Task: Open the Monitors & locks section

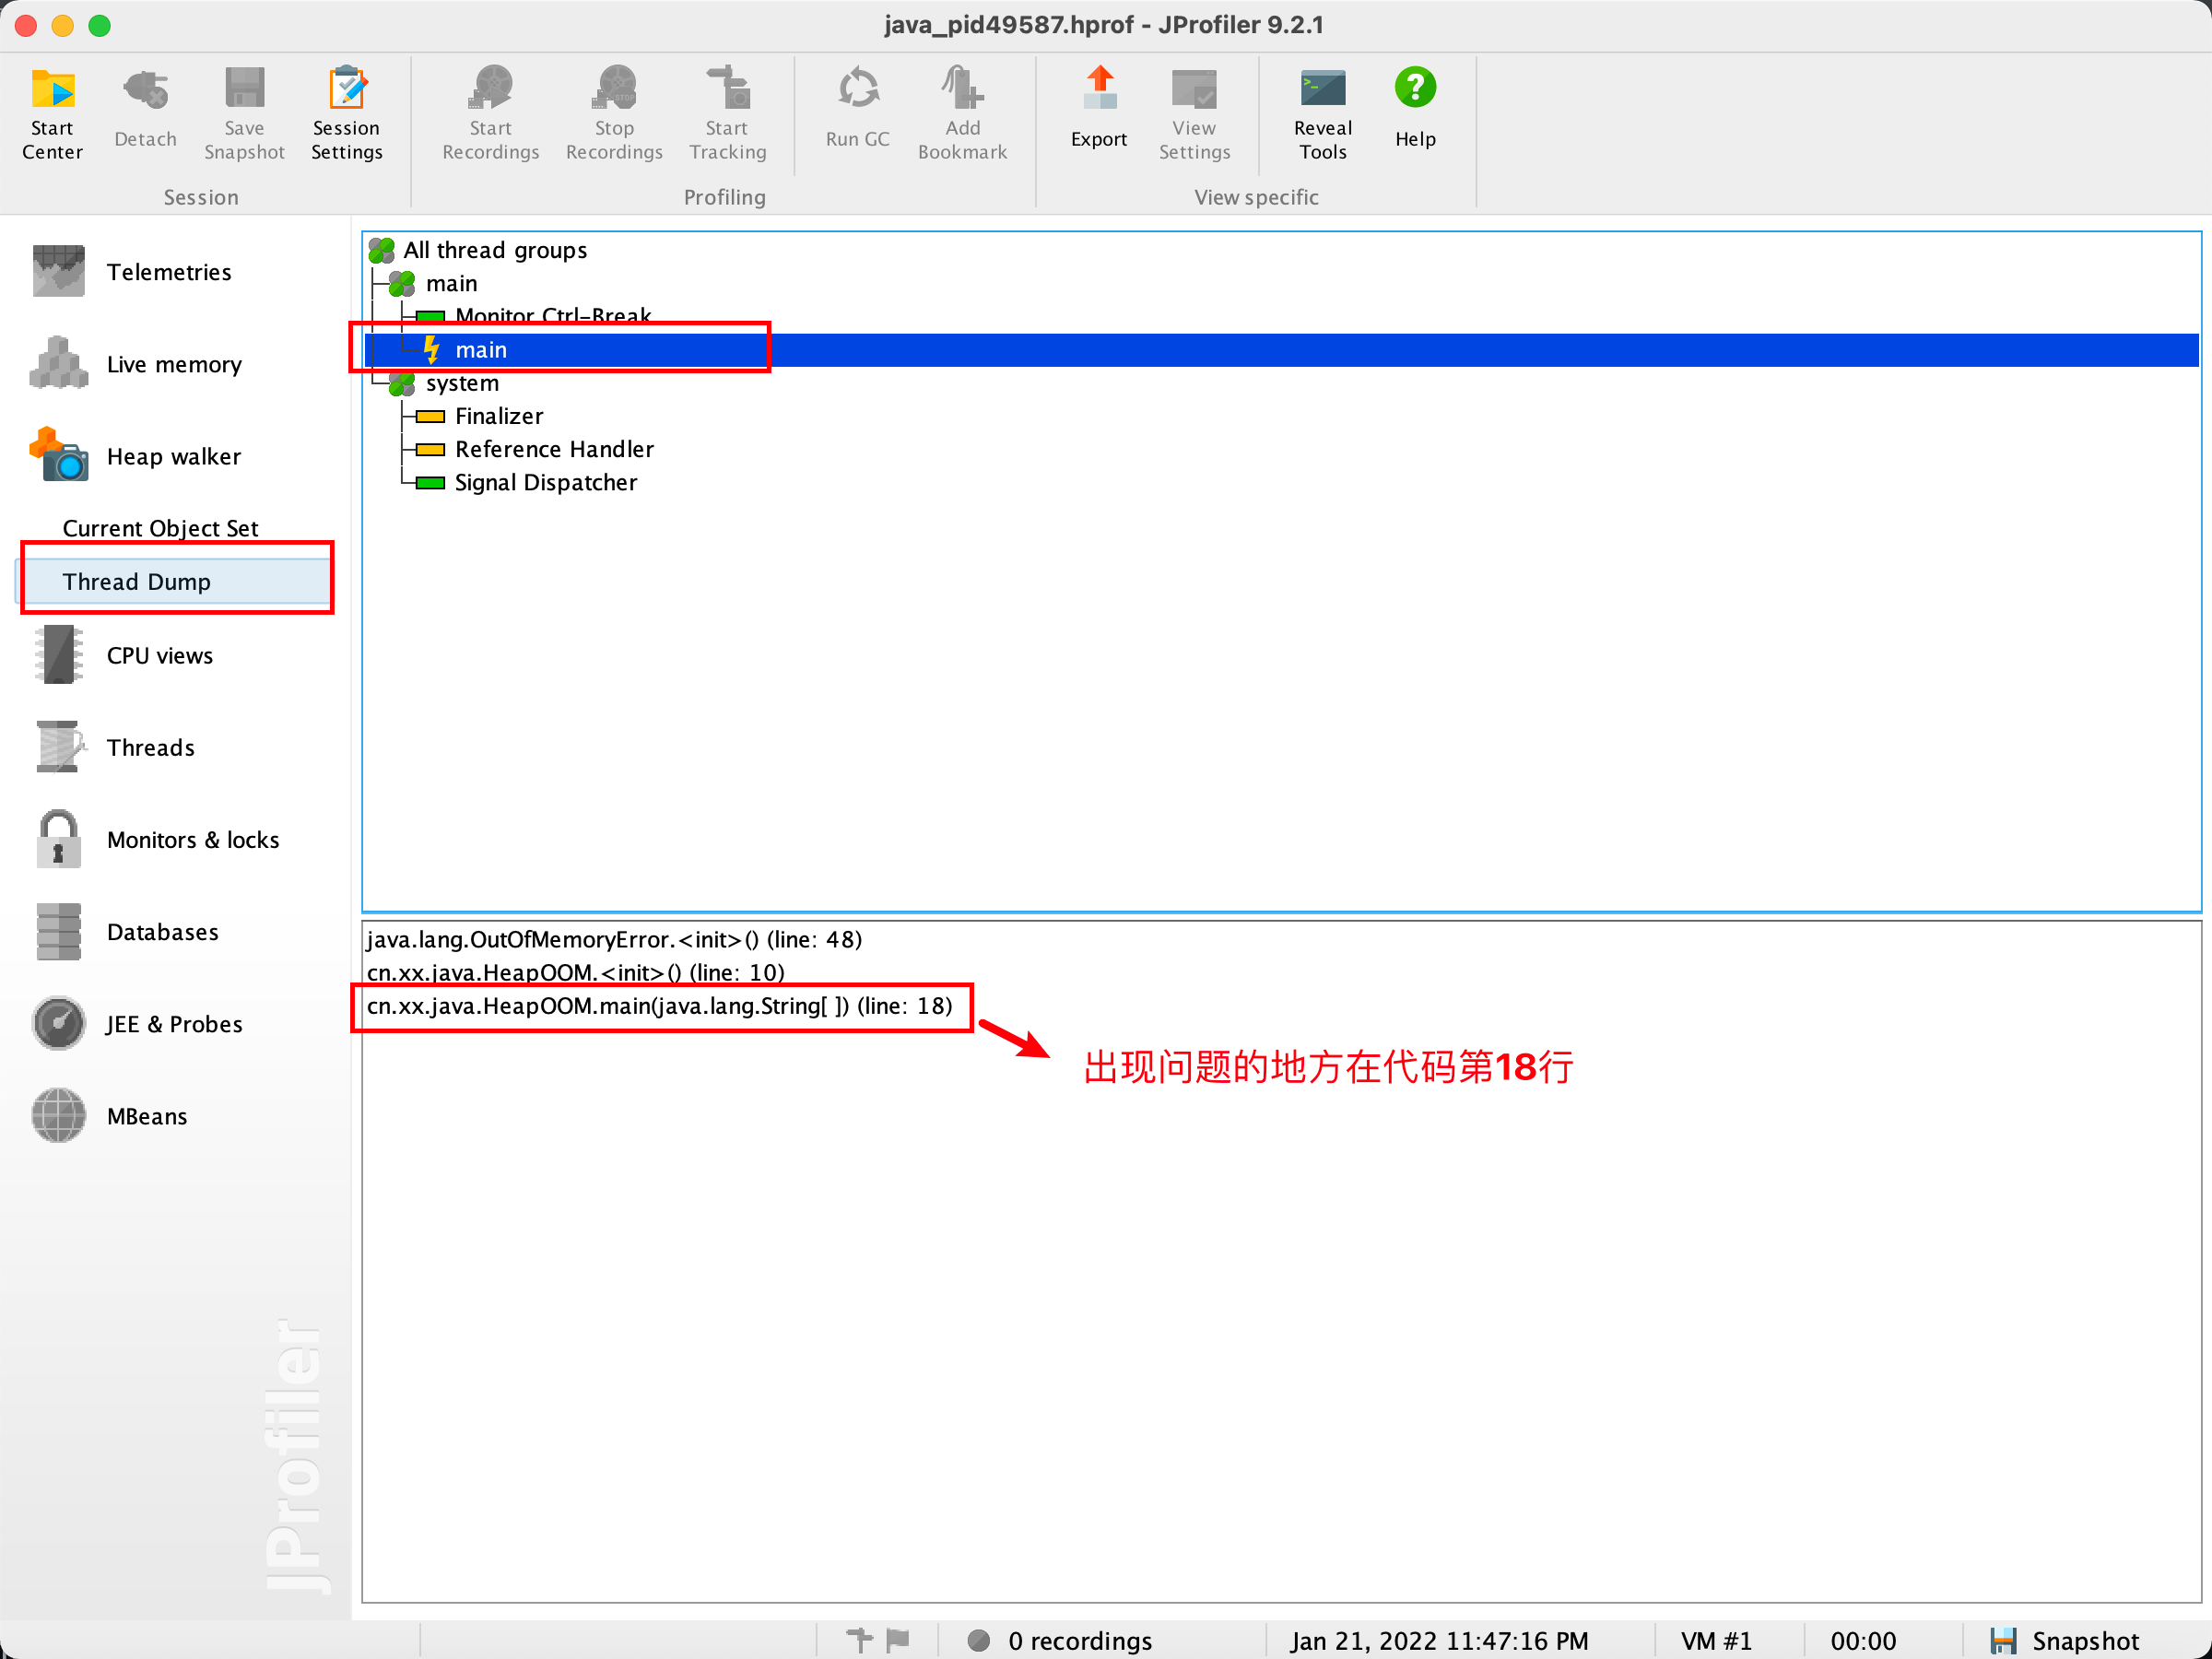Action: click(x=192, y=840)
